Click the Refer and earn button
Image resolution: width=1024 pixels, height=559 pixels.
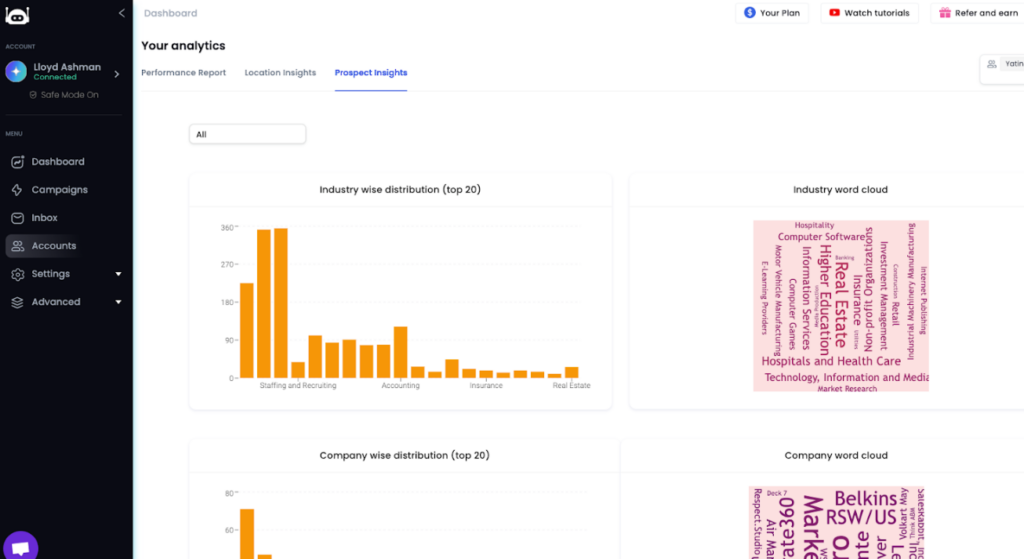click(x=978, y=13)
